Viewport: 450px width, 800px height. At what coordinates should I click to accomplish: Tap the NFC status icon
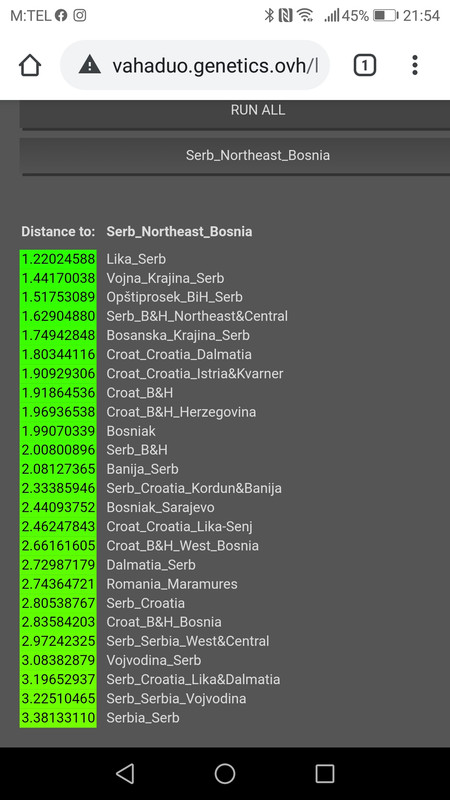[286, 16]
